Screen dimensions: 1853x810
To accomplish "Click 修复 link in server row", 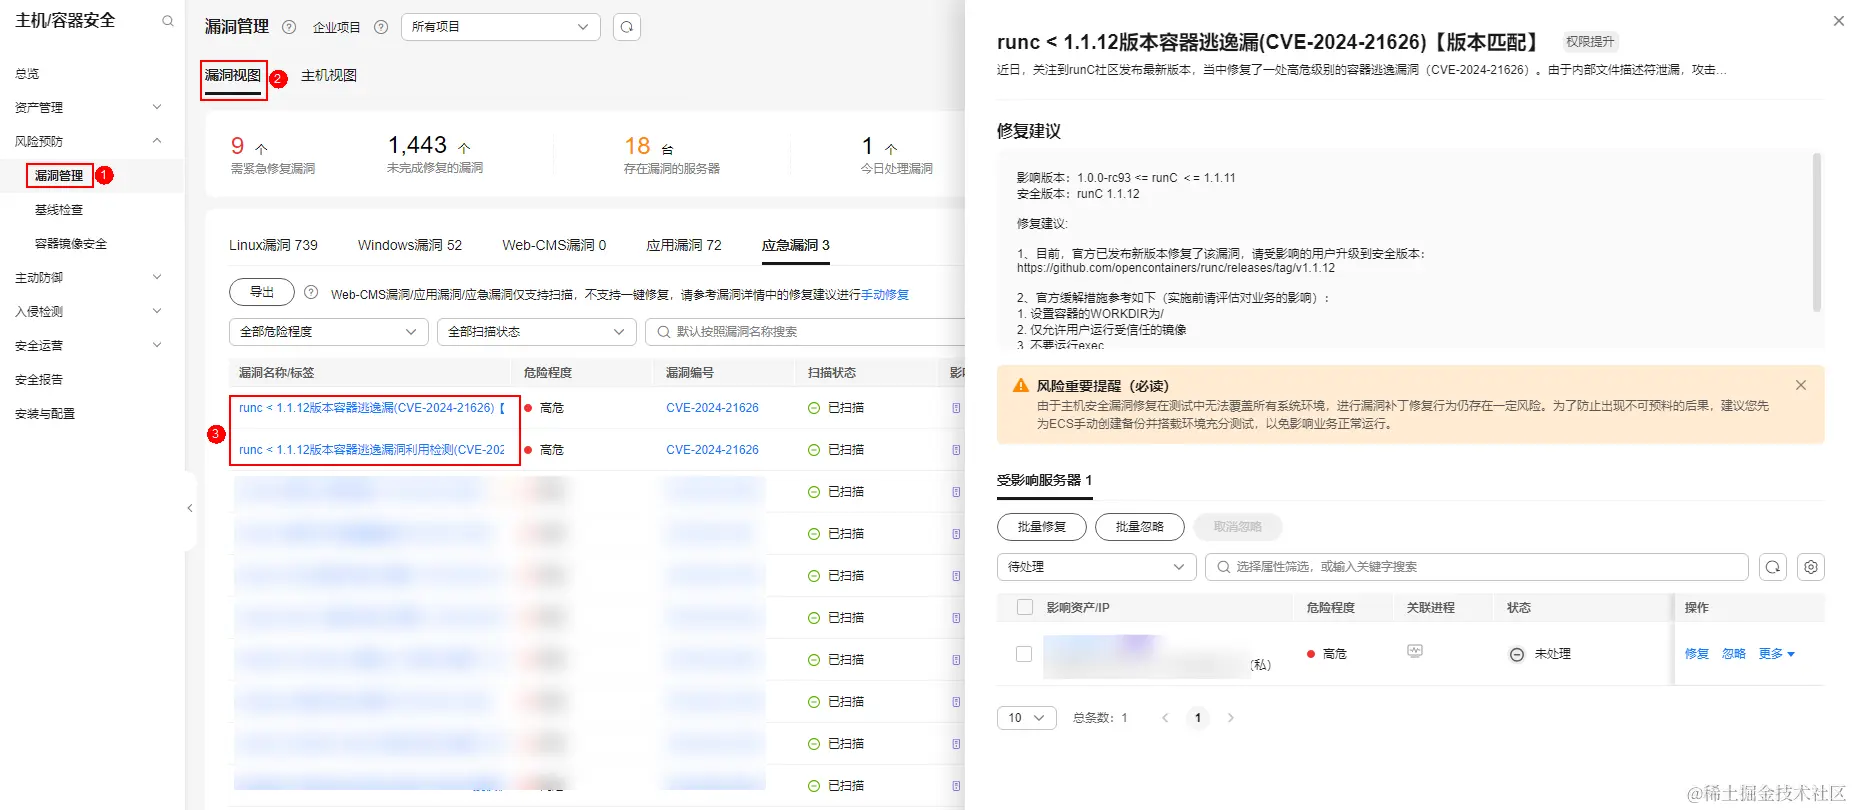I will (x=1697, y=654).
